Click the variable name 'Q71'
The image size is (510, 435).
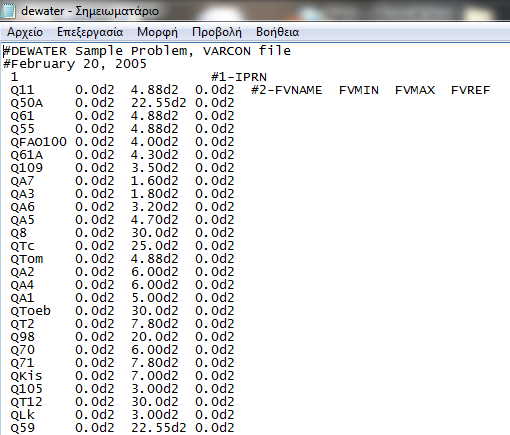tap(22, 363)
